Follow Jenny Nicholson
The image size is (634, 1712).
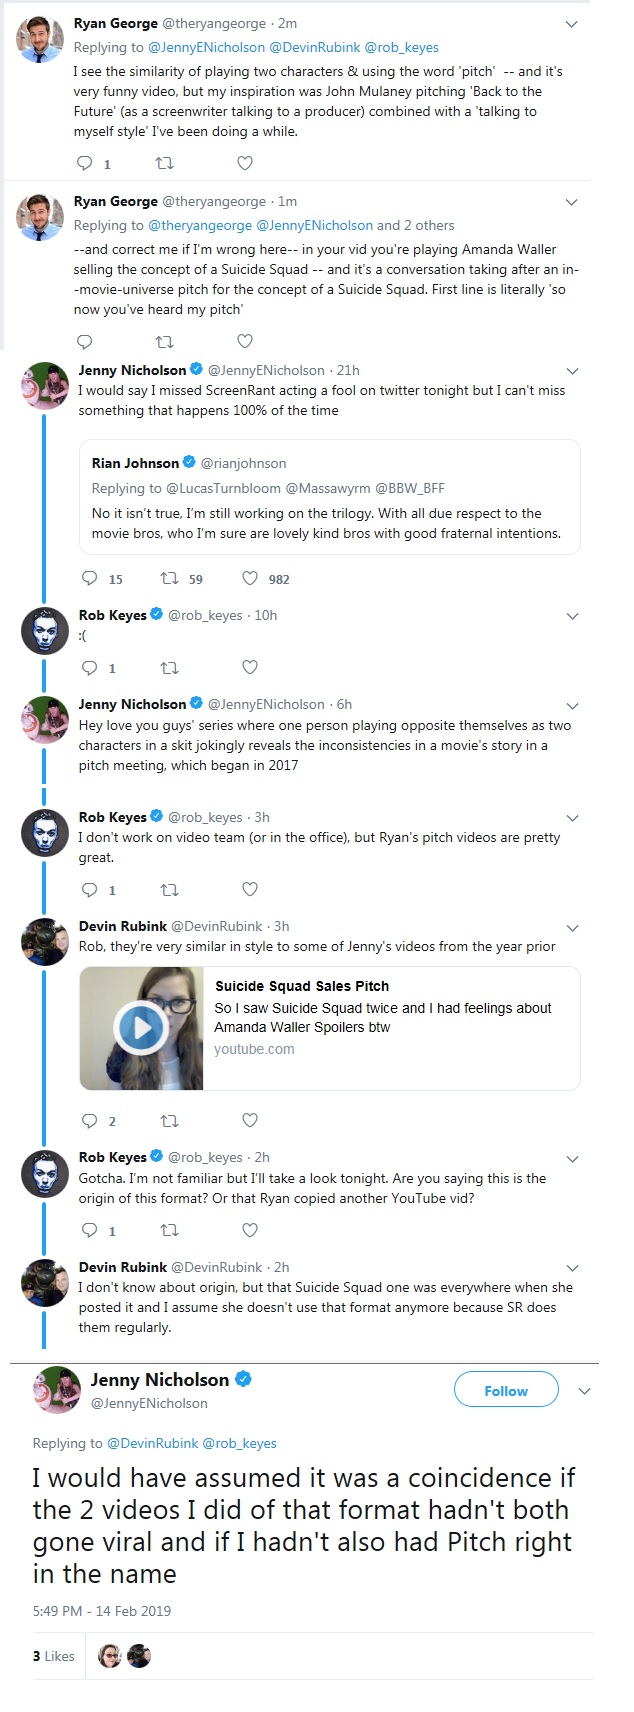[x=506, y=1391]
